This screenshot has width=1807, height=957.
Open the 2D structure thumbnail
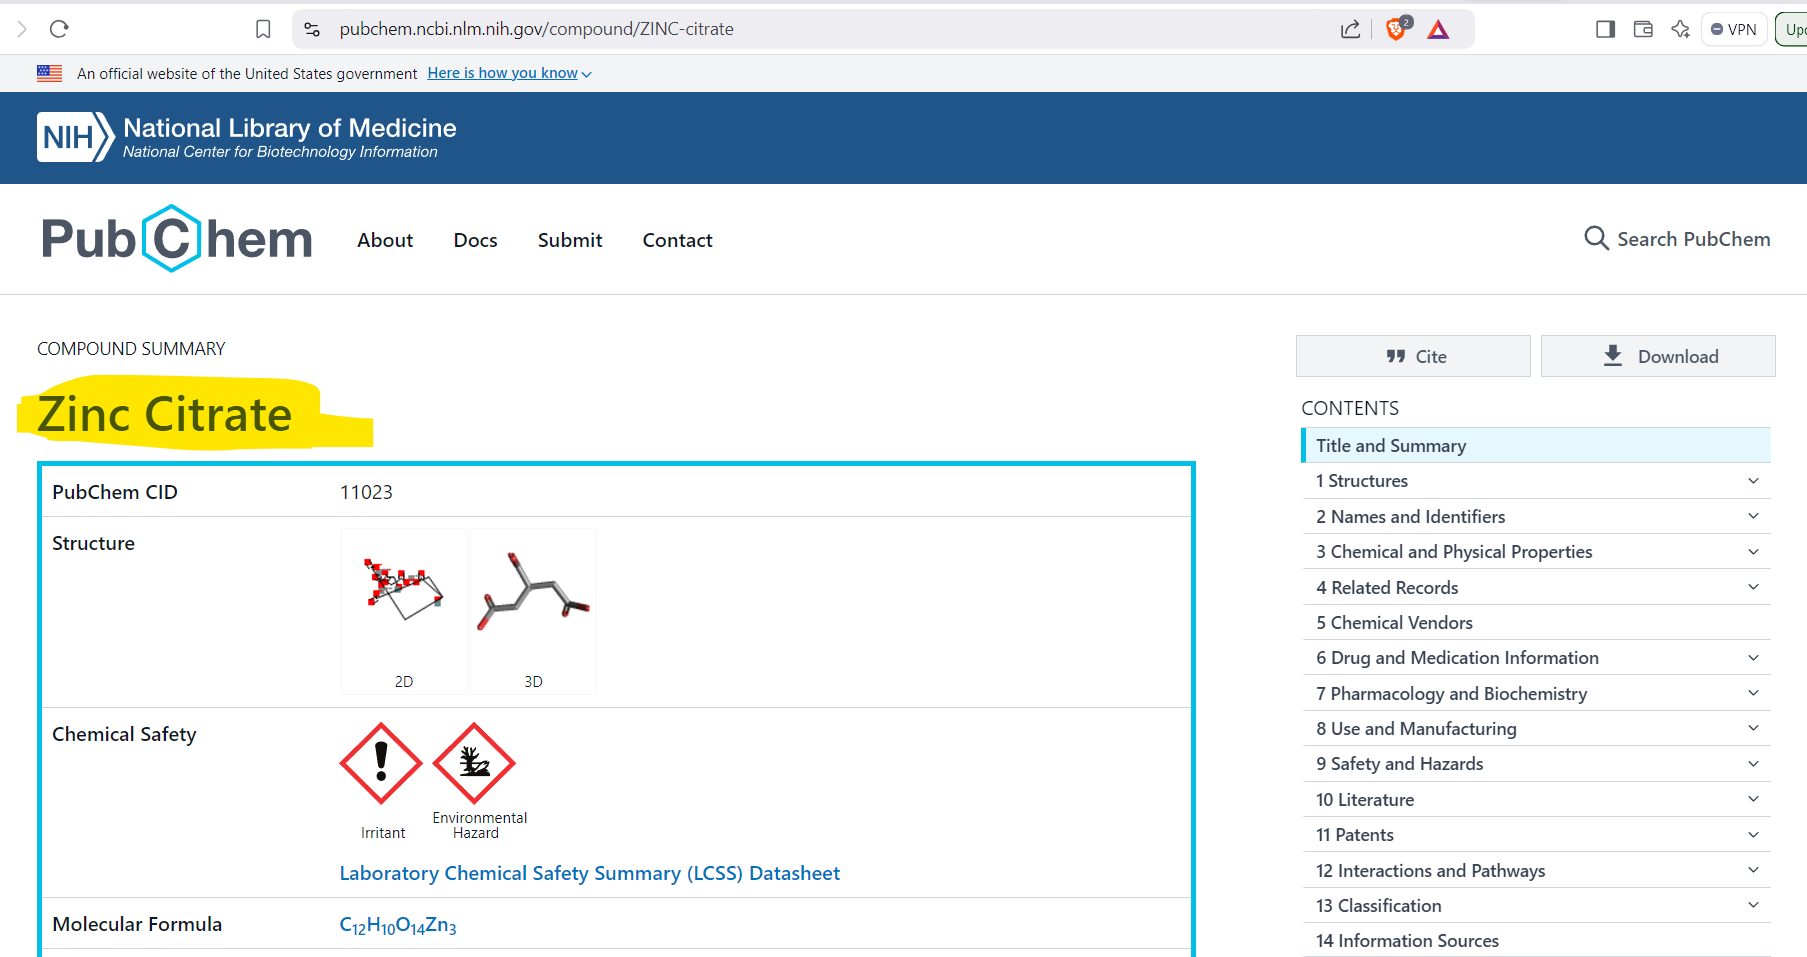click(x=404, y=610)
